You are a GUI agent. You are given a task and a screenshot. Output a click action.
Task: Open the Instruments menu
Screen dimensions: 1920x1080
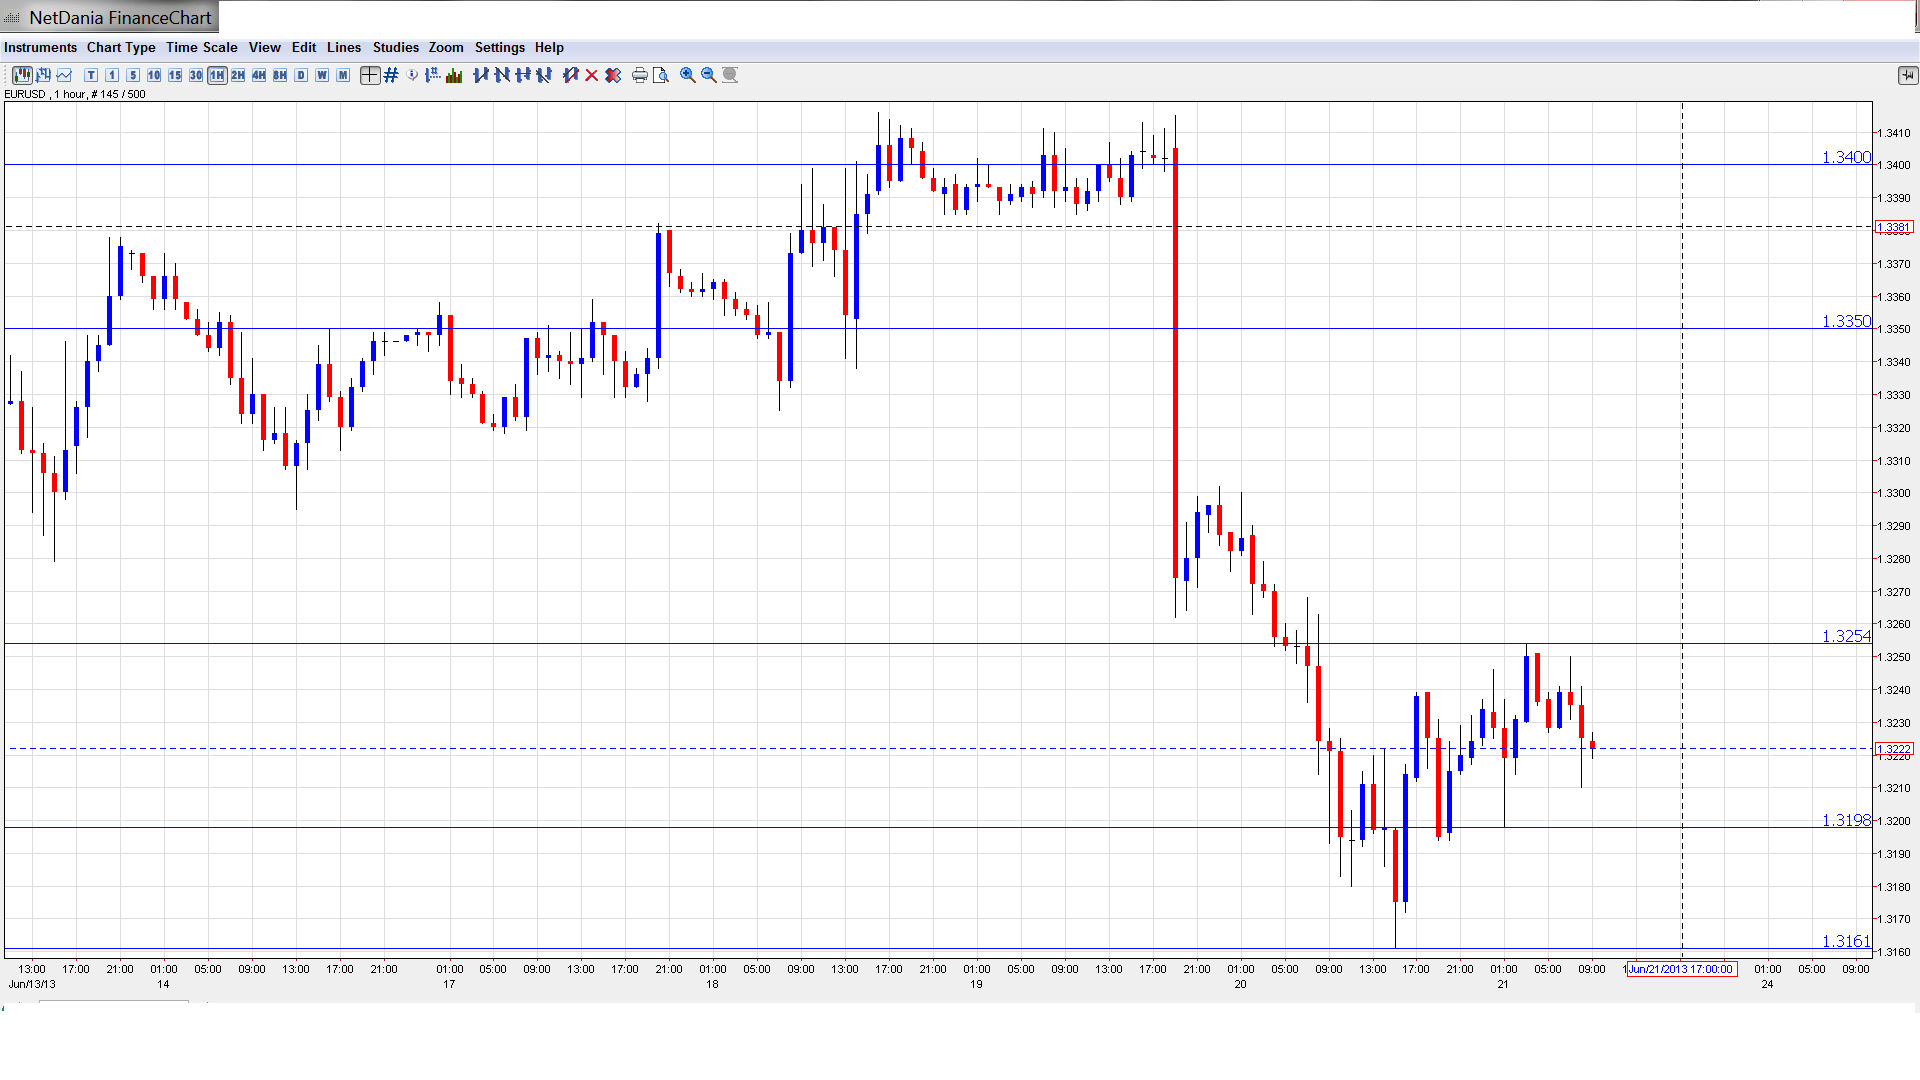tap(40, 47)
